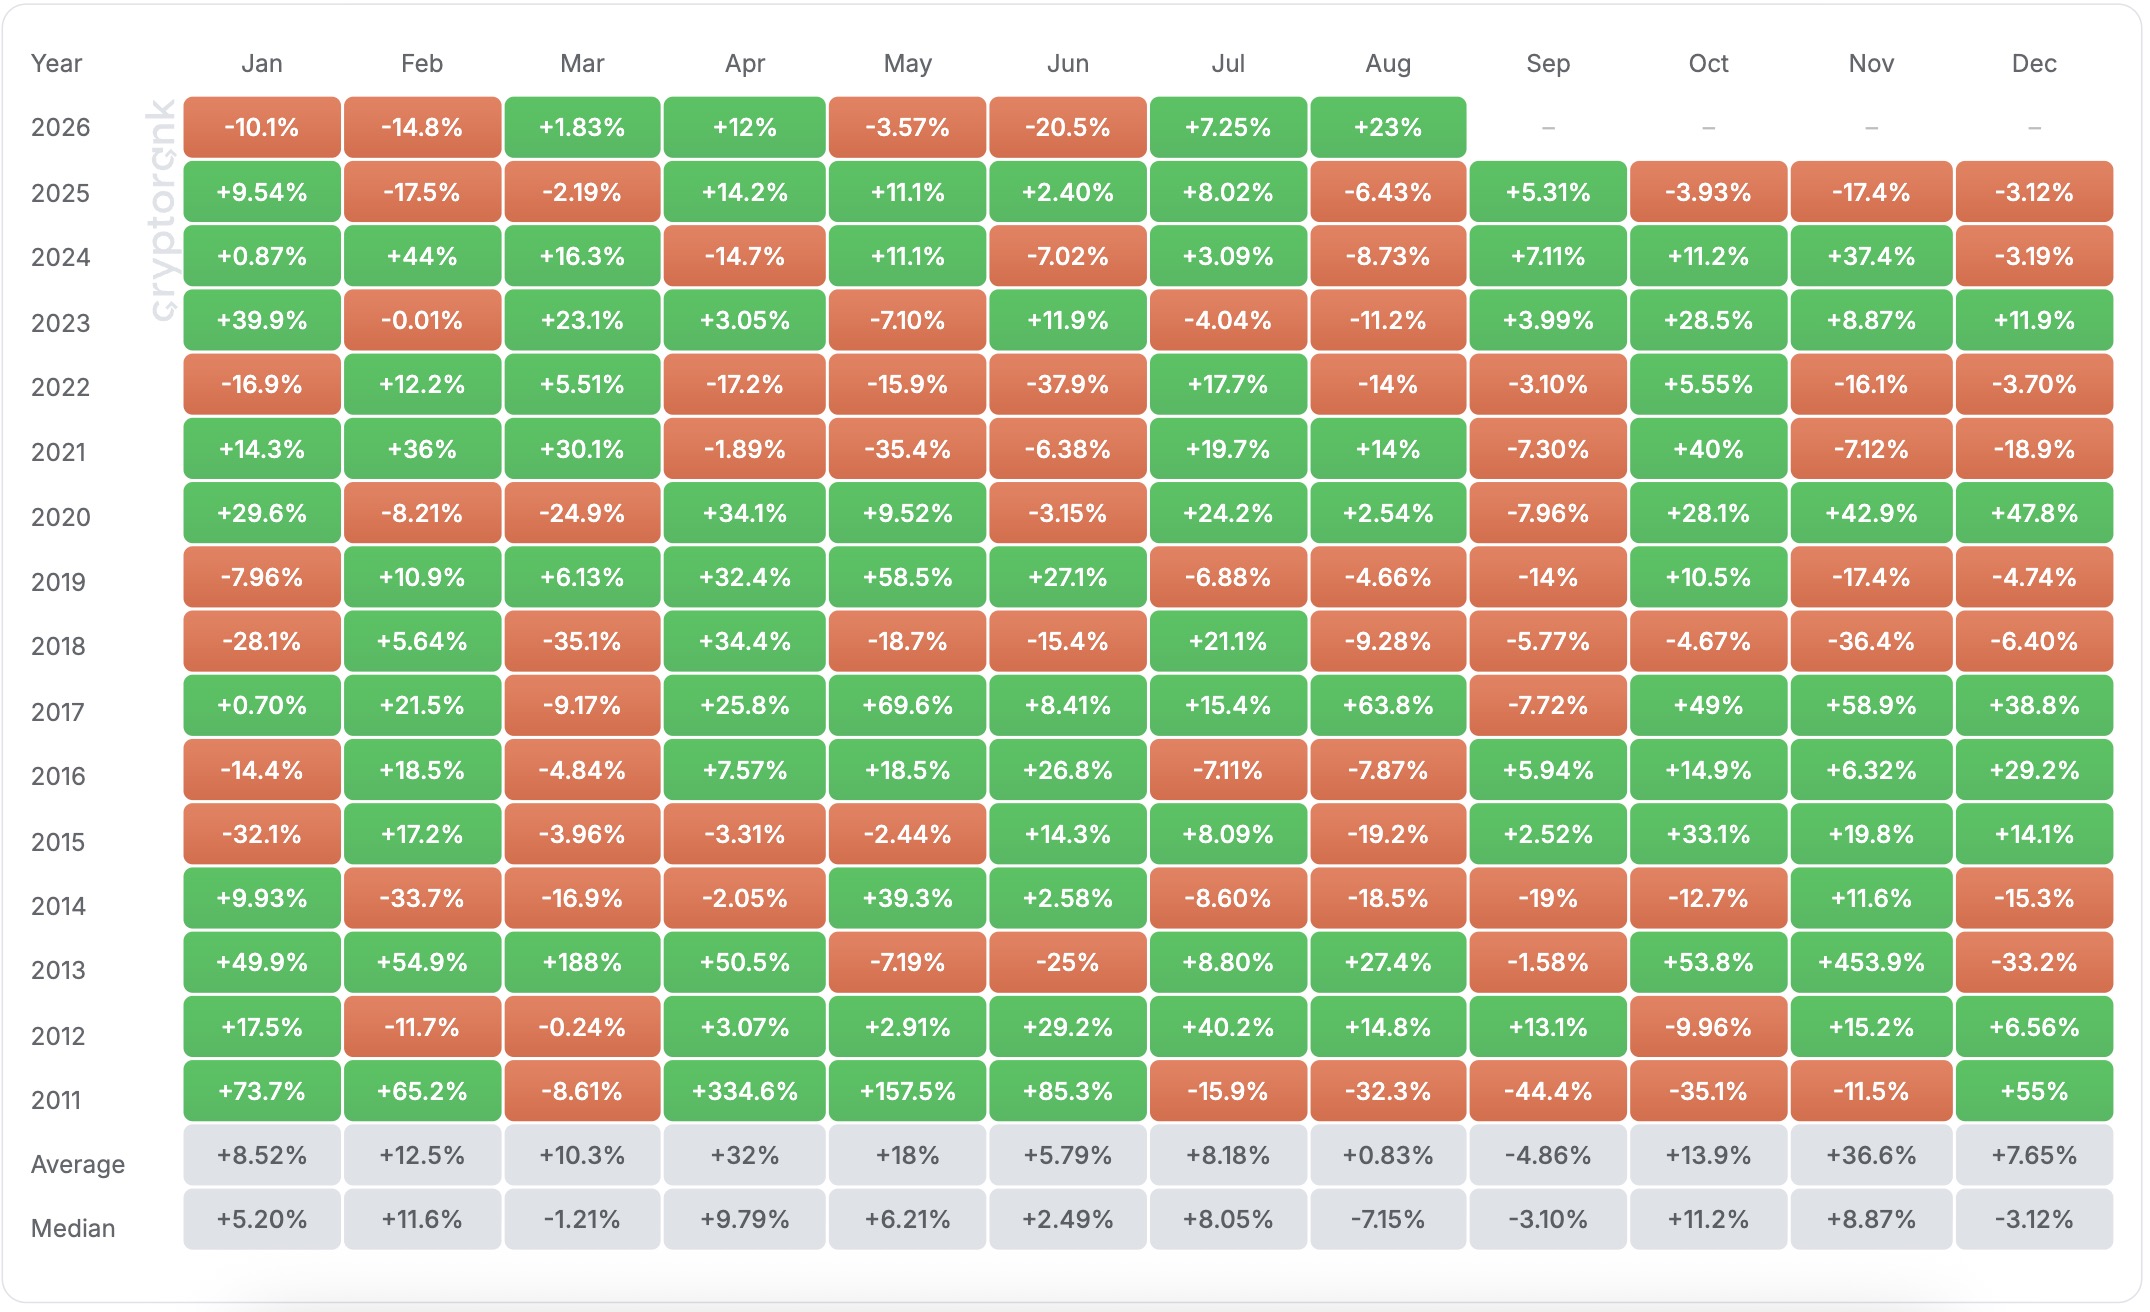Select the 2024 Feb +44% cell
The height and width of the screenshot is (1312, 2150).
click(422, 256)
